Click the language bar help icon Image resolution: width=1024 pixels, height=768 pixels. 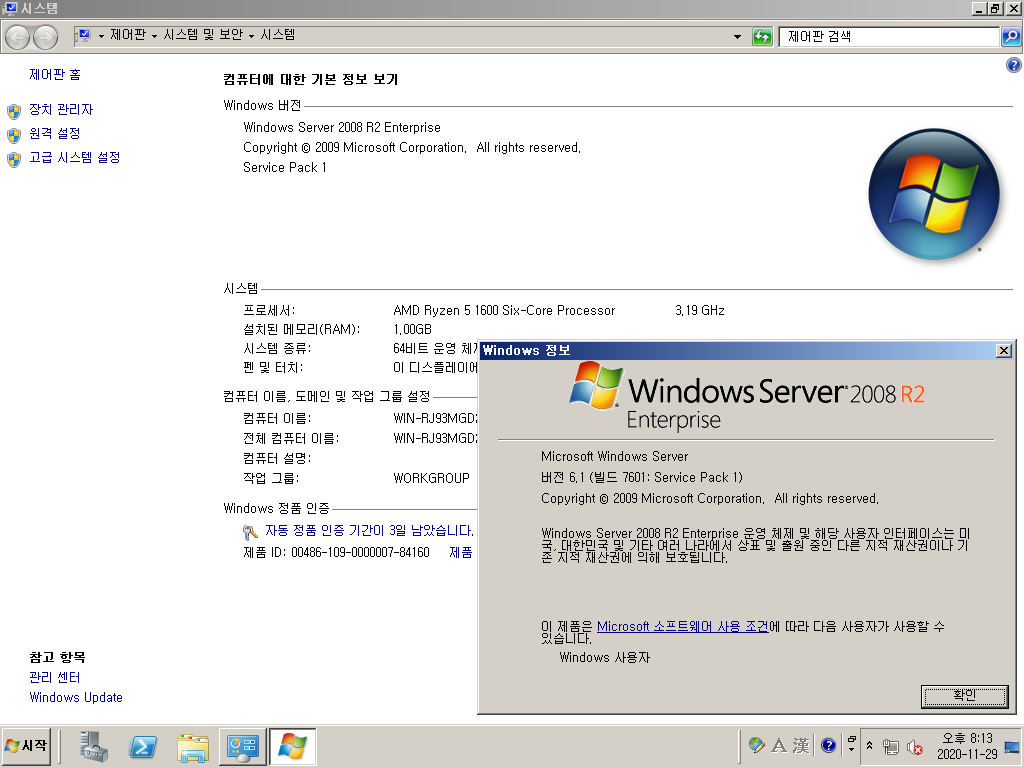pyautogui.click(x=829, y=745)
